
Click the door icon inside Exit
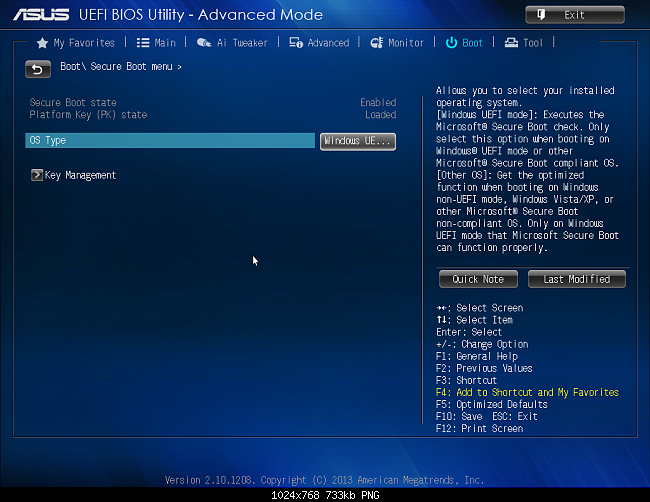[x=541, y=15]
